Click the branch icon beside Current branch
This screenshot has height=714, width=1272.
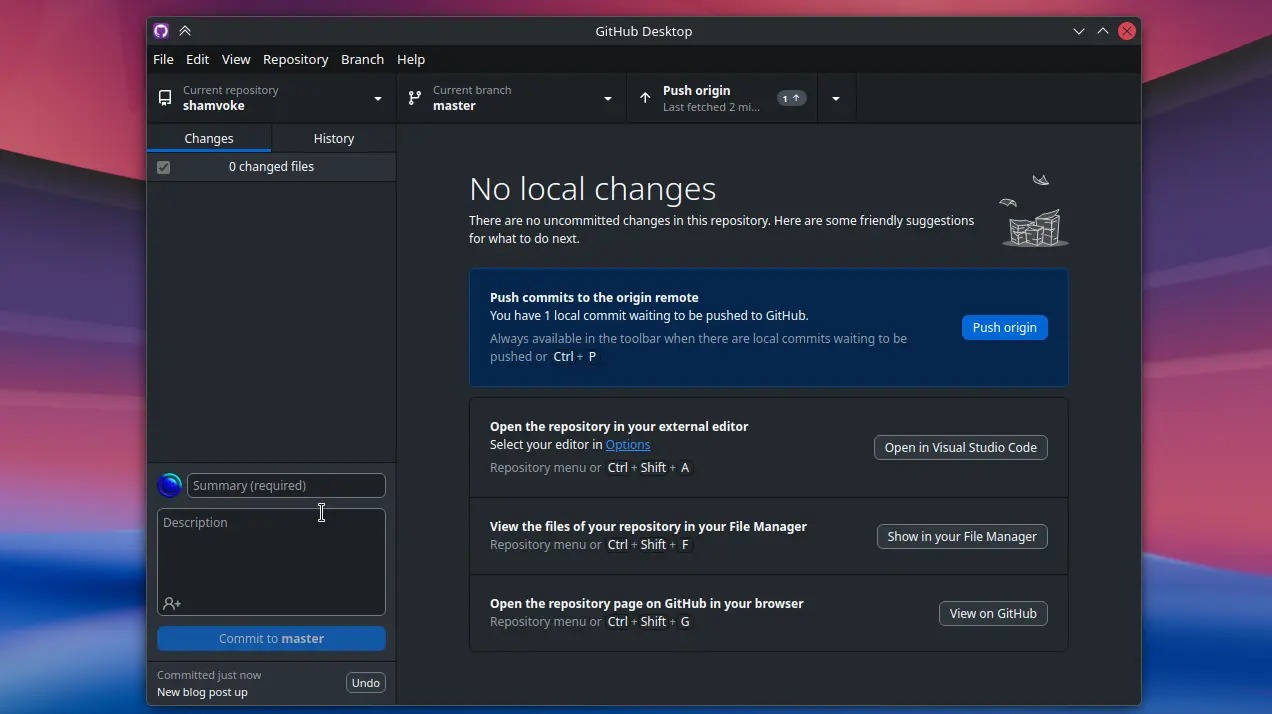coord(415,98)
